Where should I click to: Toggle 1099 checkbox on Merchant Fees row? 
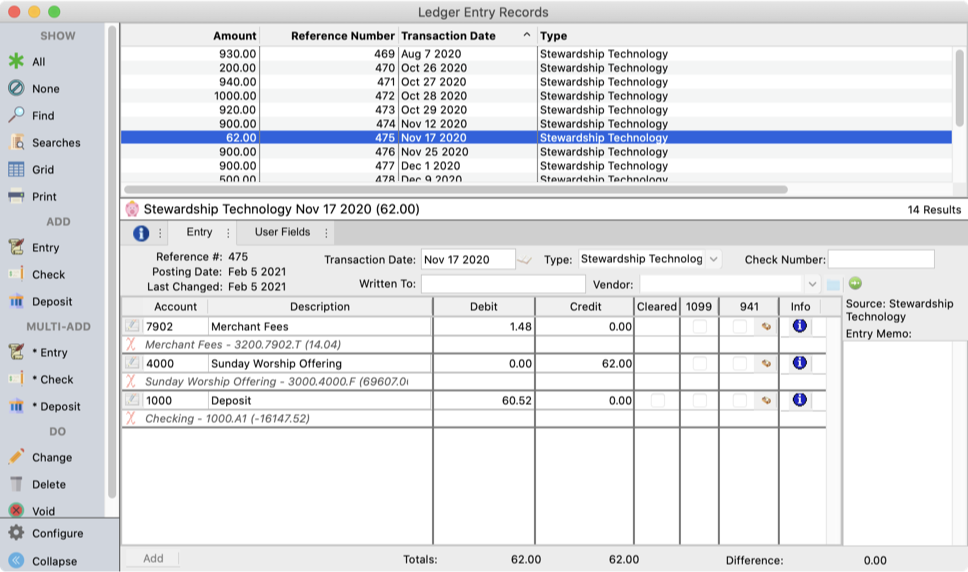point(699,326)
